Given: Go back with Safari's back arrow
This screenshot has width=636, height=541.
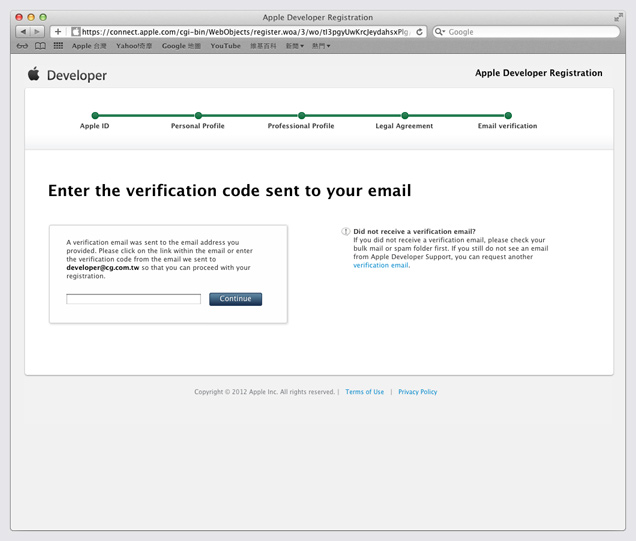Looking at the screenshot, I should tap(23, 32).
